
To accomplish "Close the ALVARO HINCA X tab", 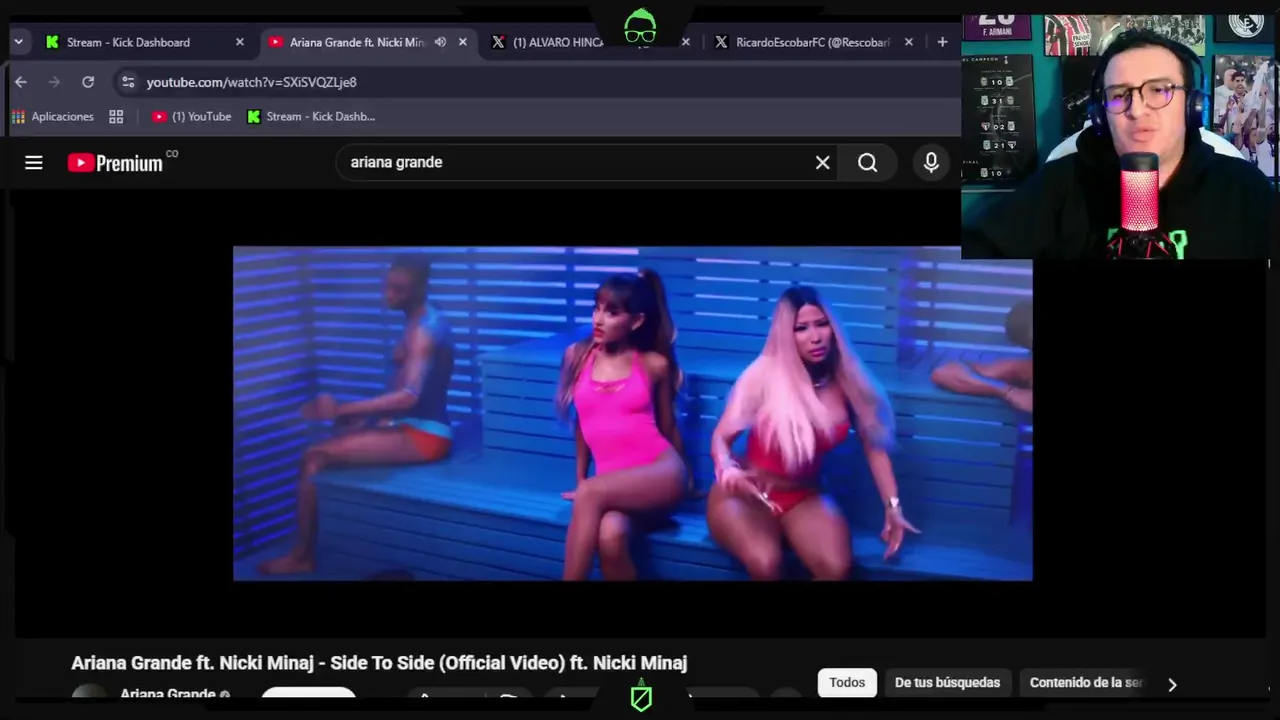I will point(685,42).
